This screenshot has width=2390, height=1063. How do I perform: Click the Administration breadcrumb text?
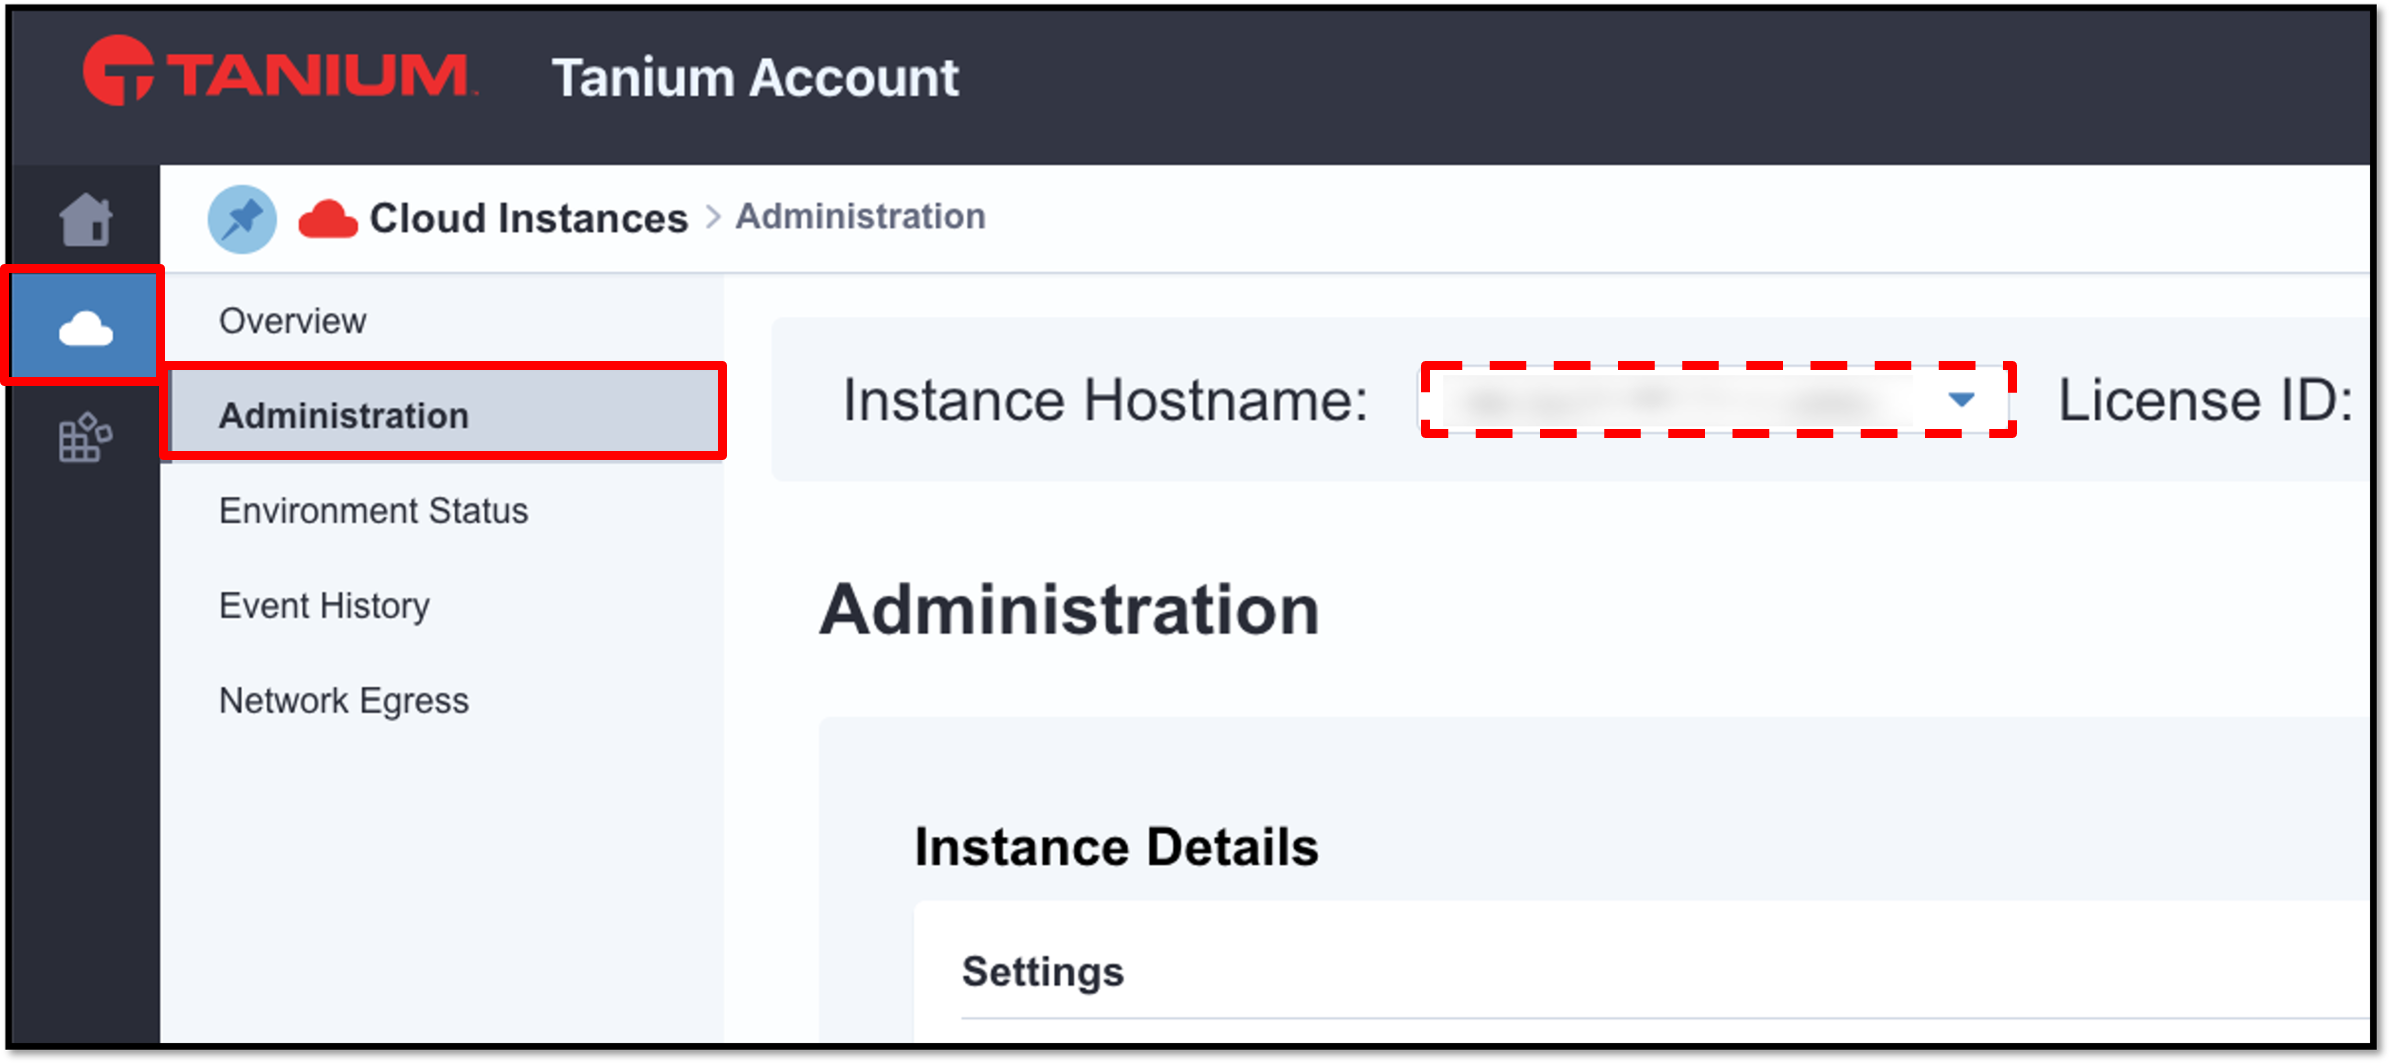pyautogui.click(x=860, y=216)
